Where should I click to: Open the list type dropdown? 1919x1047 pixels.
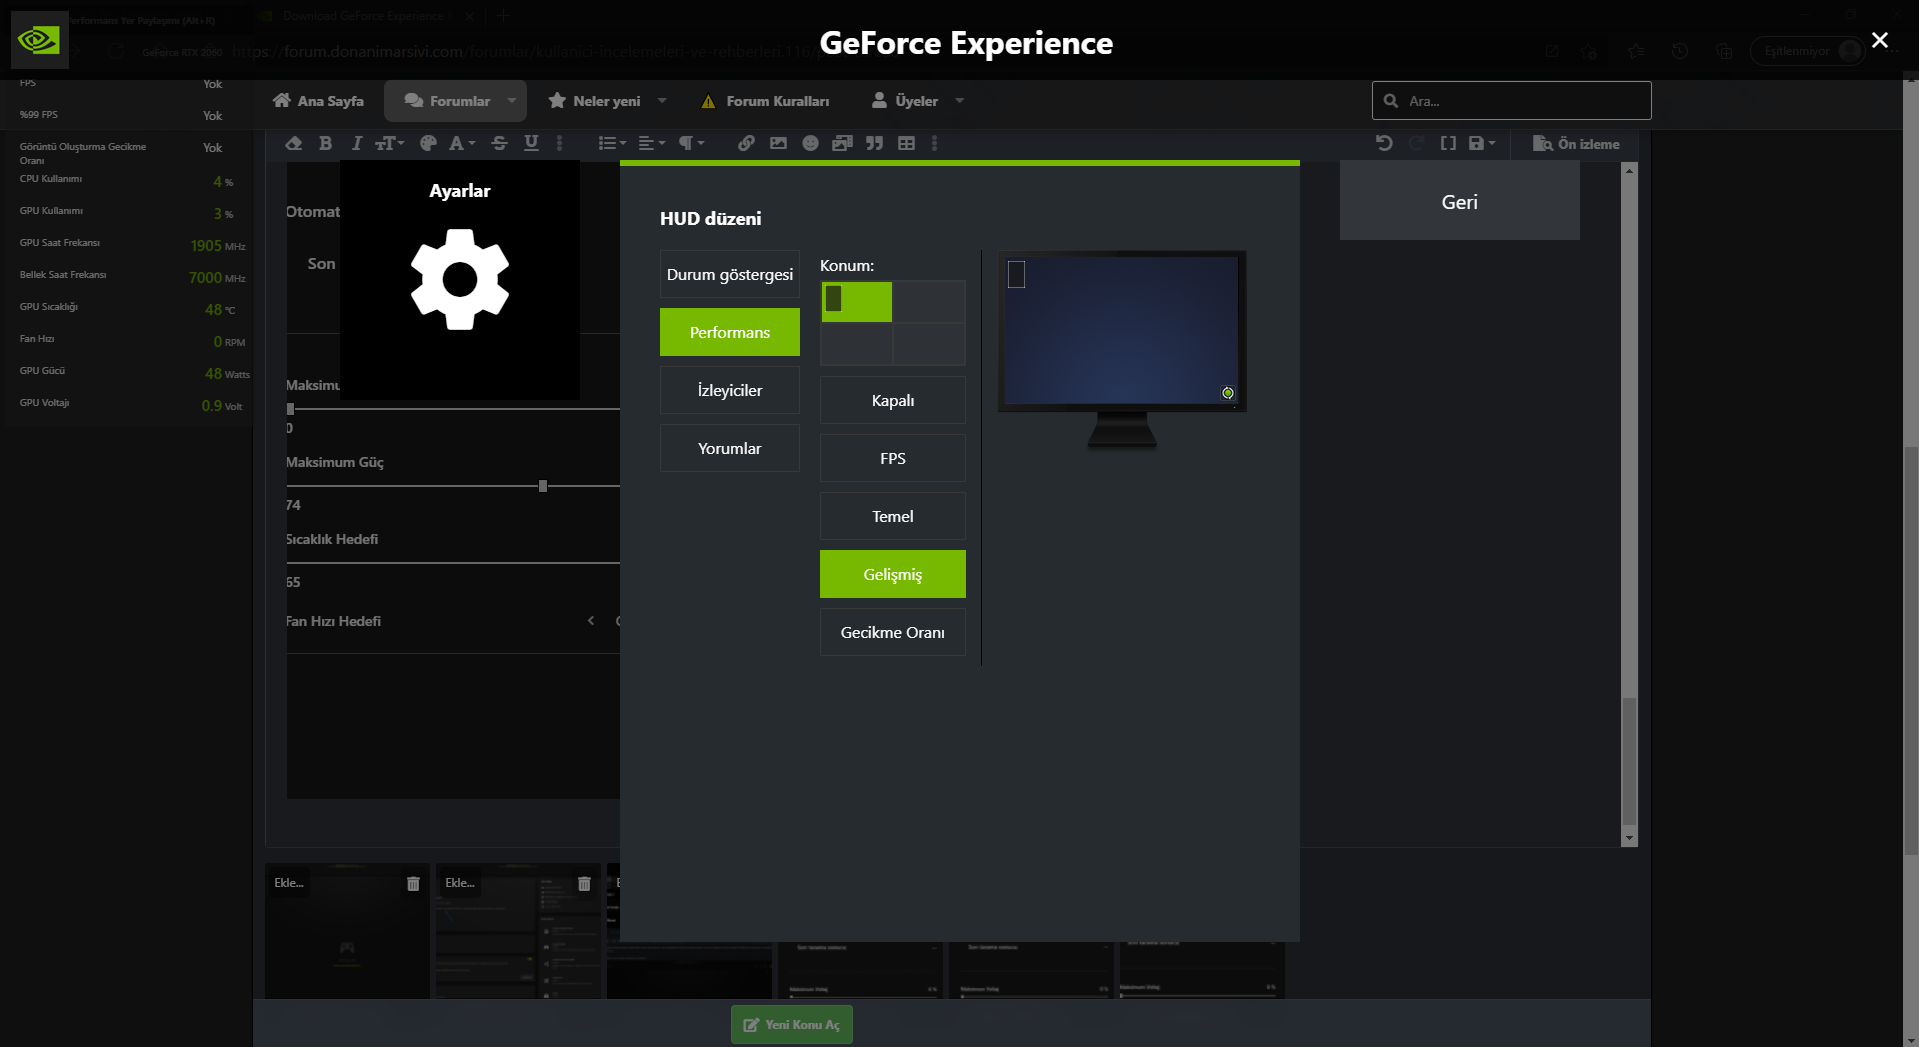(612, 143)
